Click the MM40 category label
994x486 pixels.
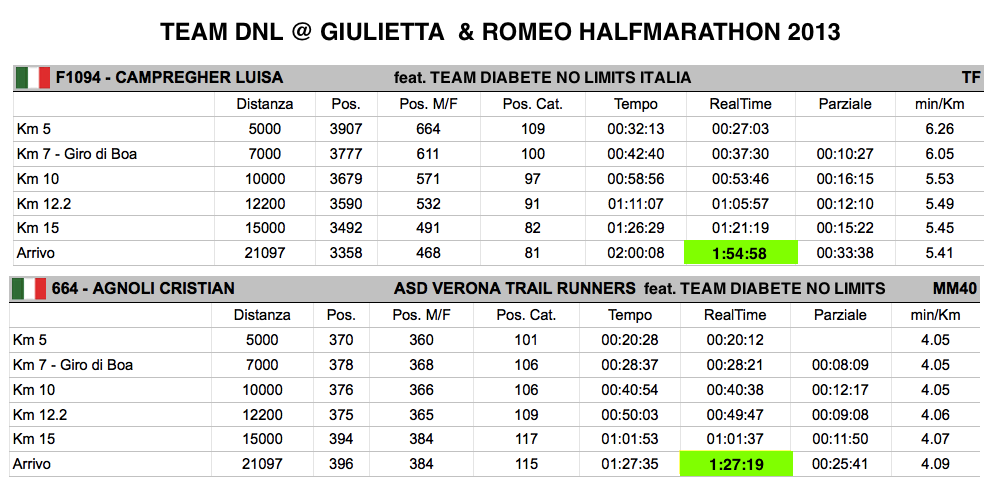954,289
